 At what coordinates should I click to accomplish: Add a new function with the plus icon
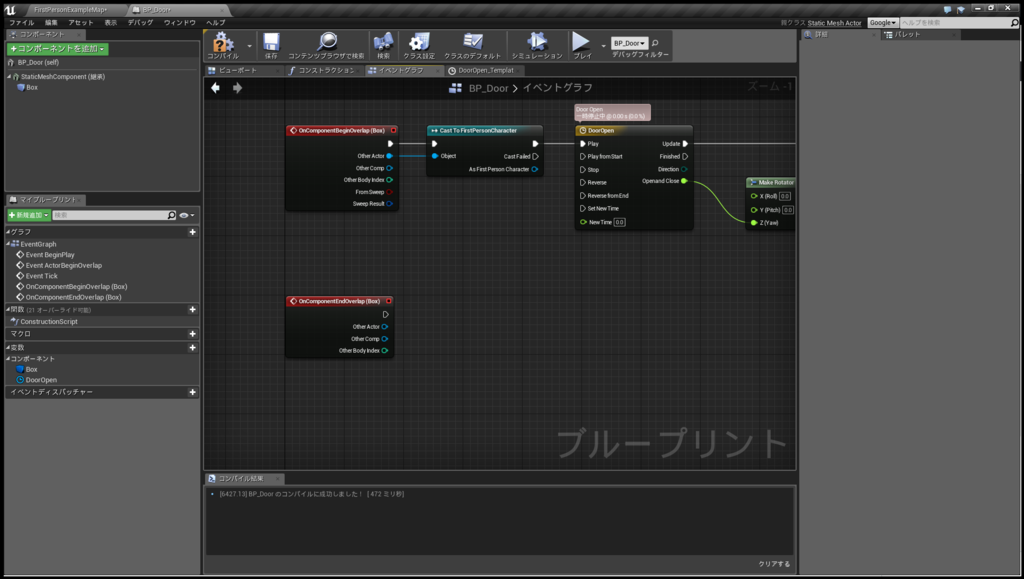click(x=192, y=309)
